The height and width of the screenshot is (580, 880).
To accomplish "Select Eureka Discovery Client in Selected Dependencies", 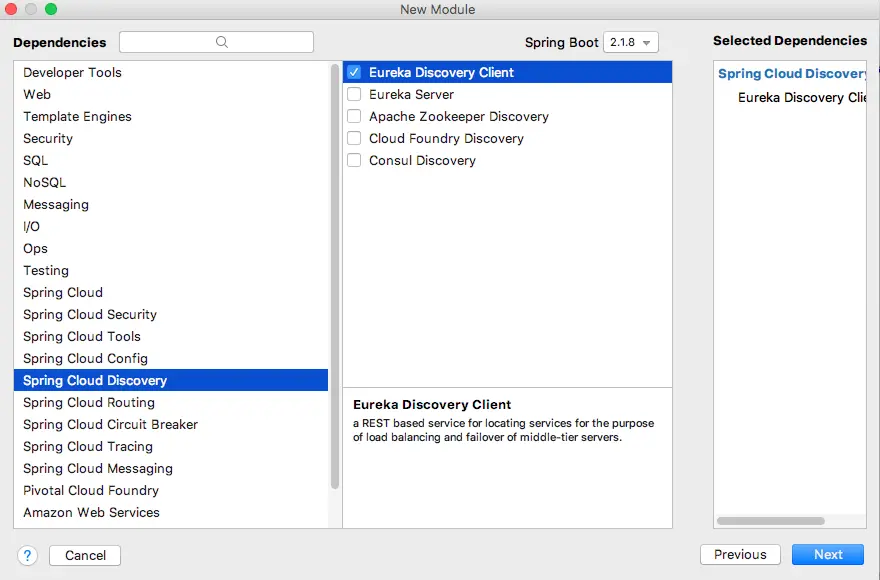I will click(802, 97).
